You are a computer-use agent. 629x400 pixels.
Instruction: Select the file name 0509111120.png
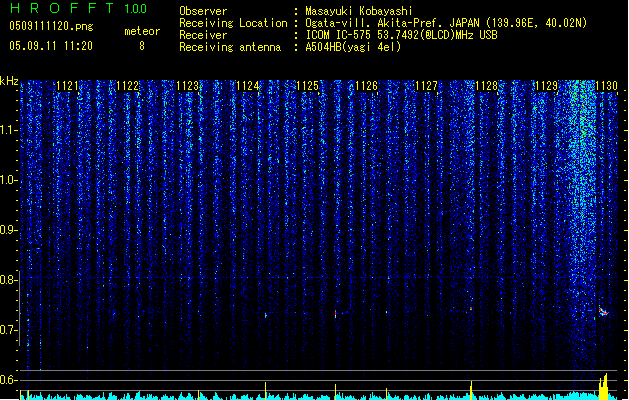51,26
